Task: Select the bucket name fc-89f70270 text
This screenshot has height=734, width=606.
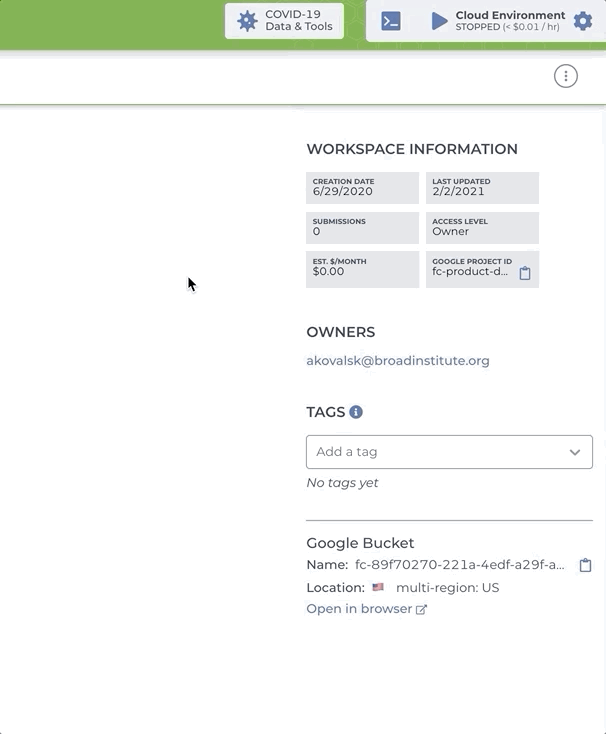Action: pyautogui.click(x=460, y=565)
